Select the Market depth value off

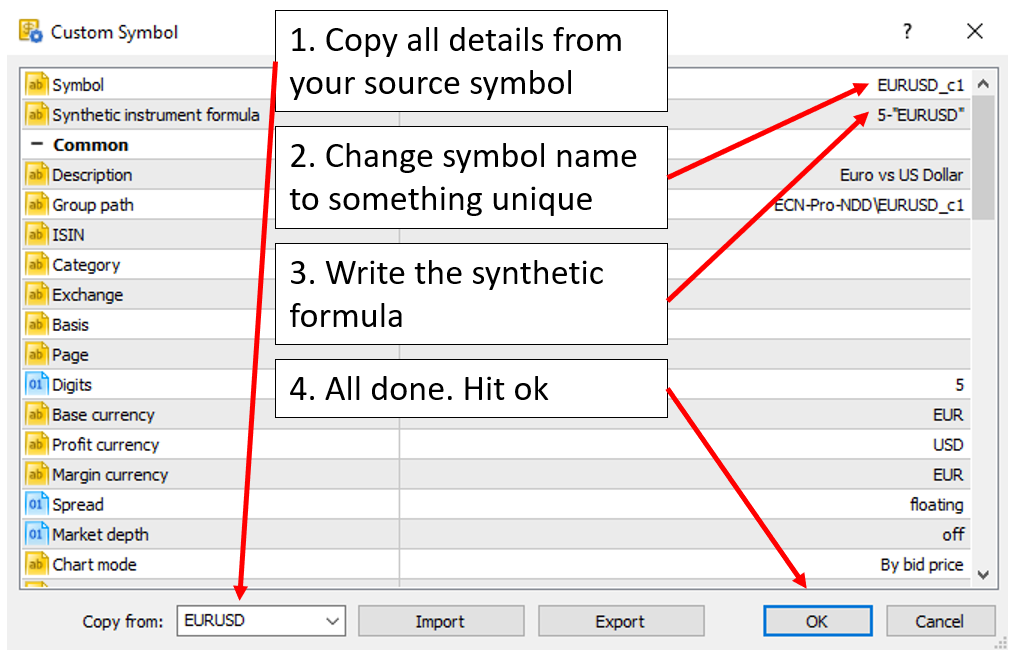point(953,534)
